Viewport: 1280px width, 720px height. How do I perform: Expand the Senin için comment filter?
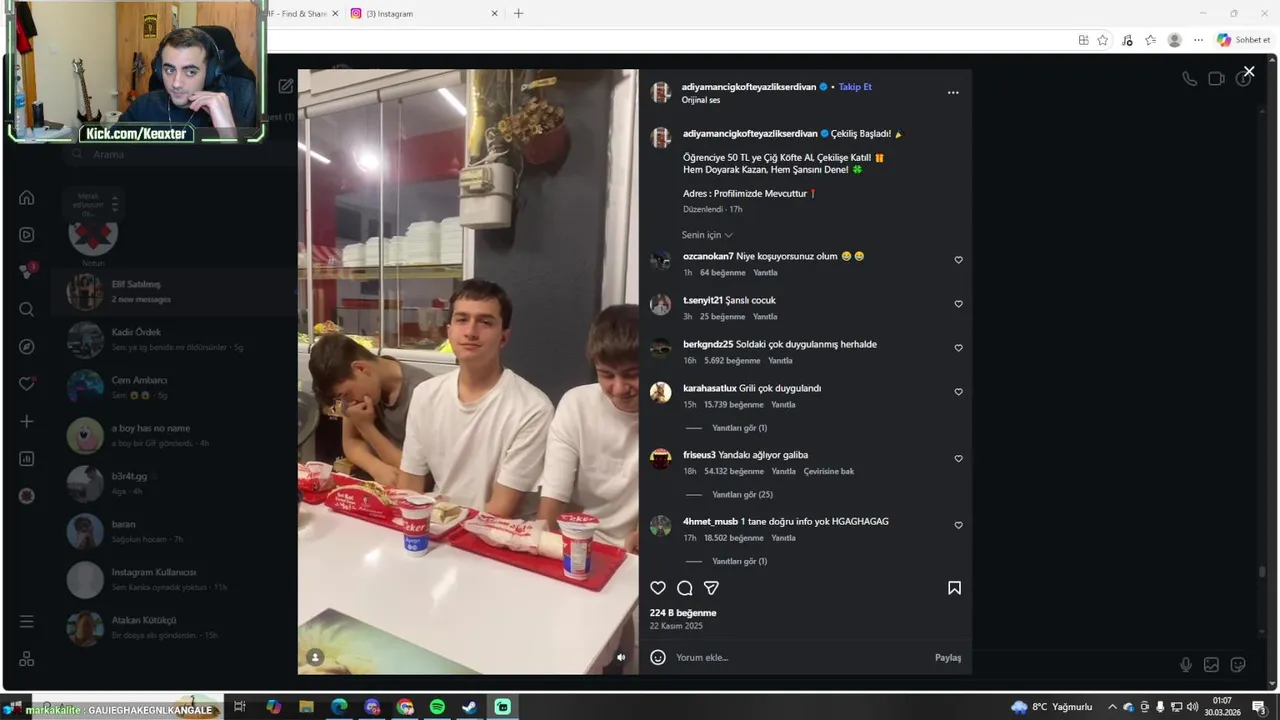pyautogui.click(x=707, y=235)
